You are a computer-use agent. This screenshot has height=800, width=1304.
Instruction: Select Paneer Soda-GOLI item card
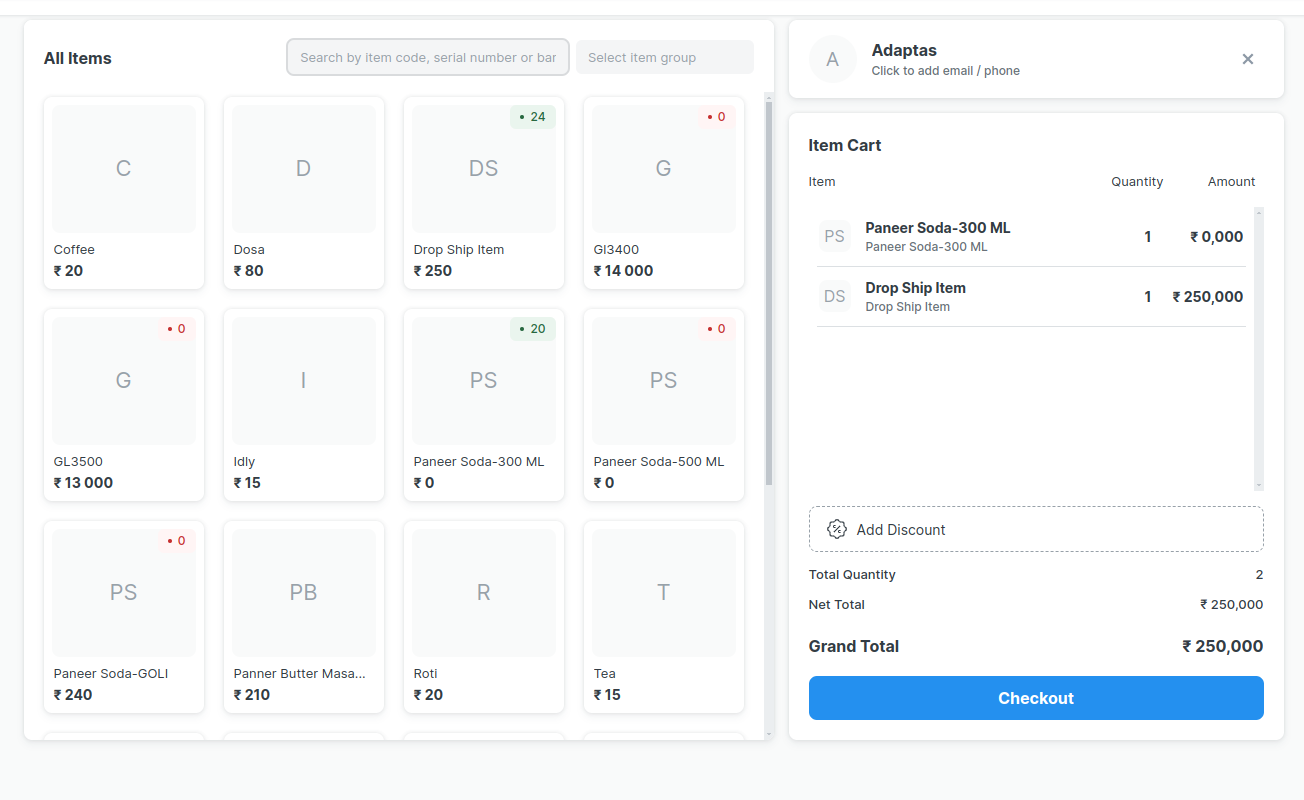pyautogui.click(x=124, y=617)
